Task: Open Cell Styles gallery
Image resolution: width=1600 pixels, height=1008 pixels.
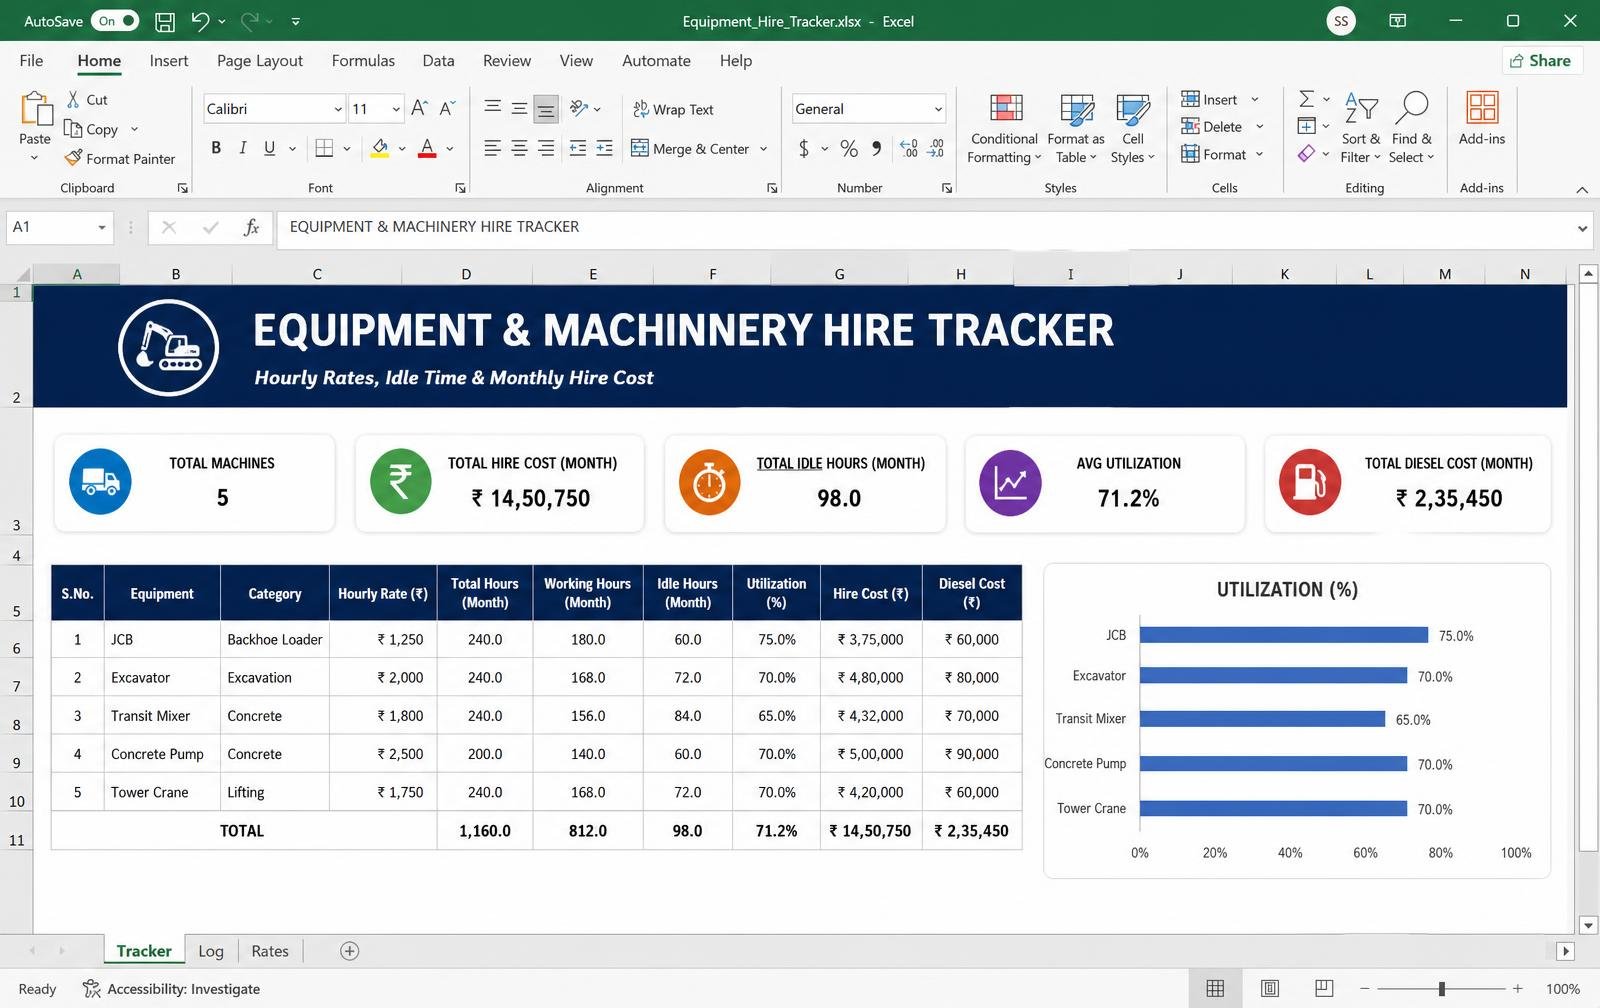Action: 1133,128
